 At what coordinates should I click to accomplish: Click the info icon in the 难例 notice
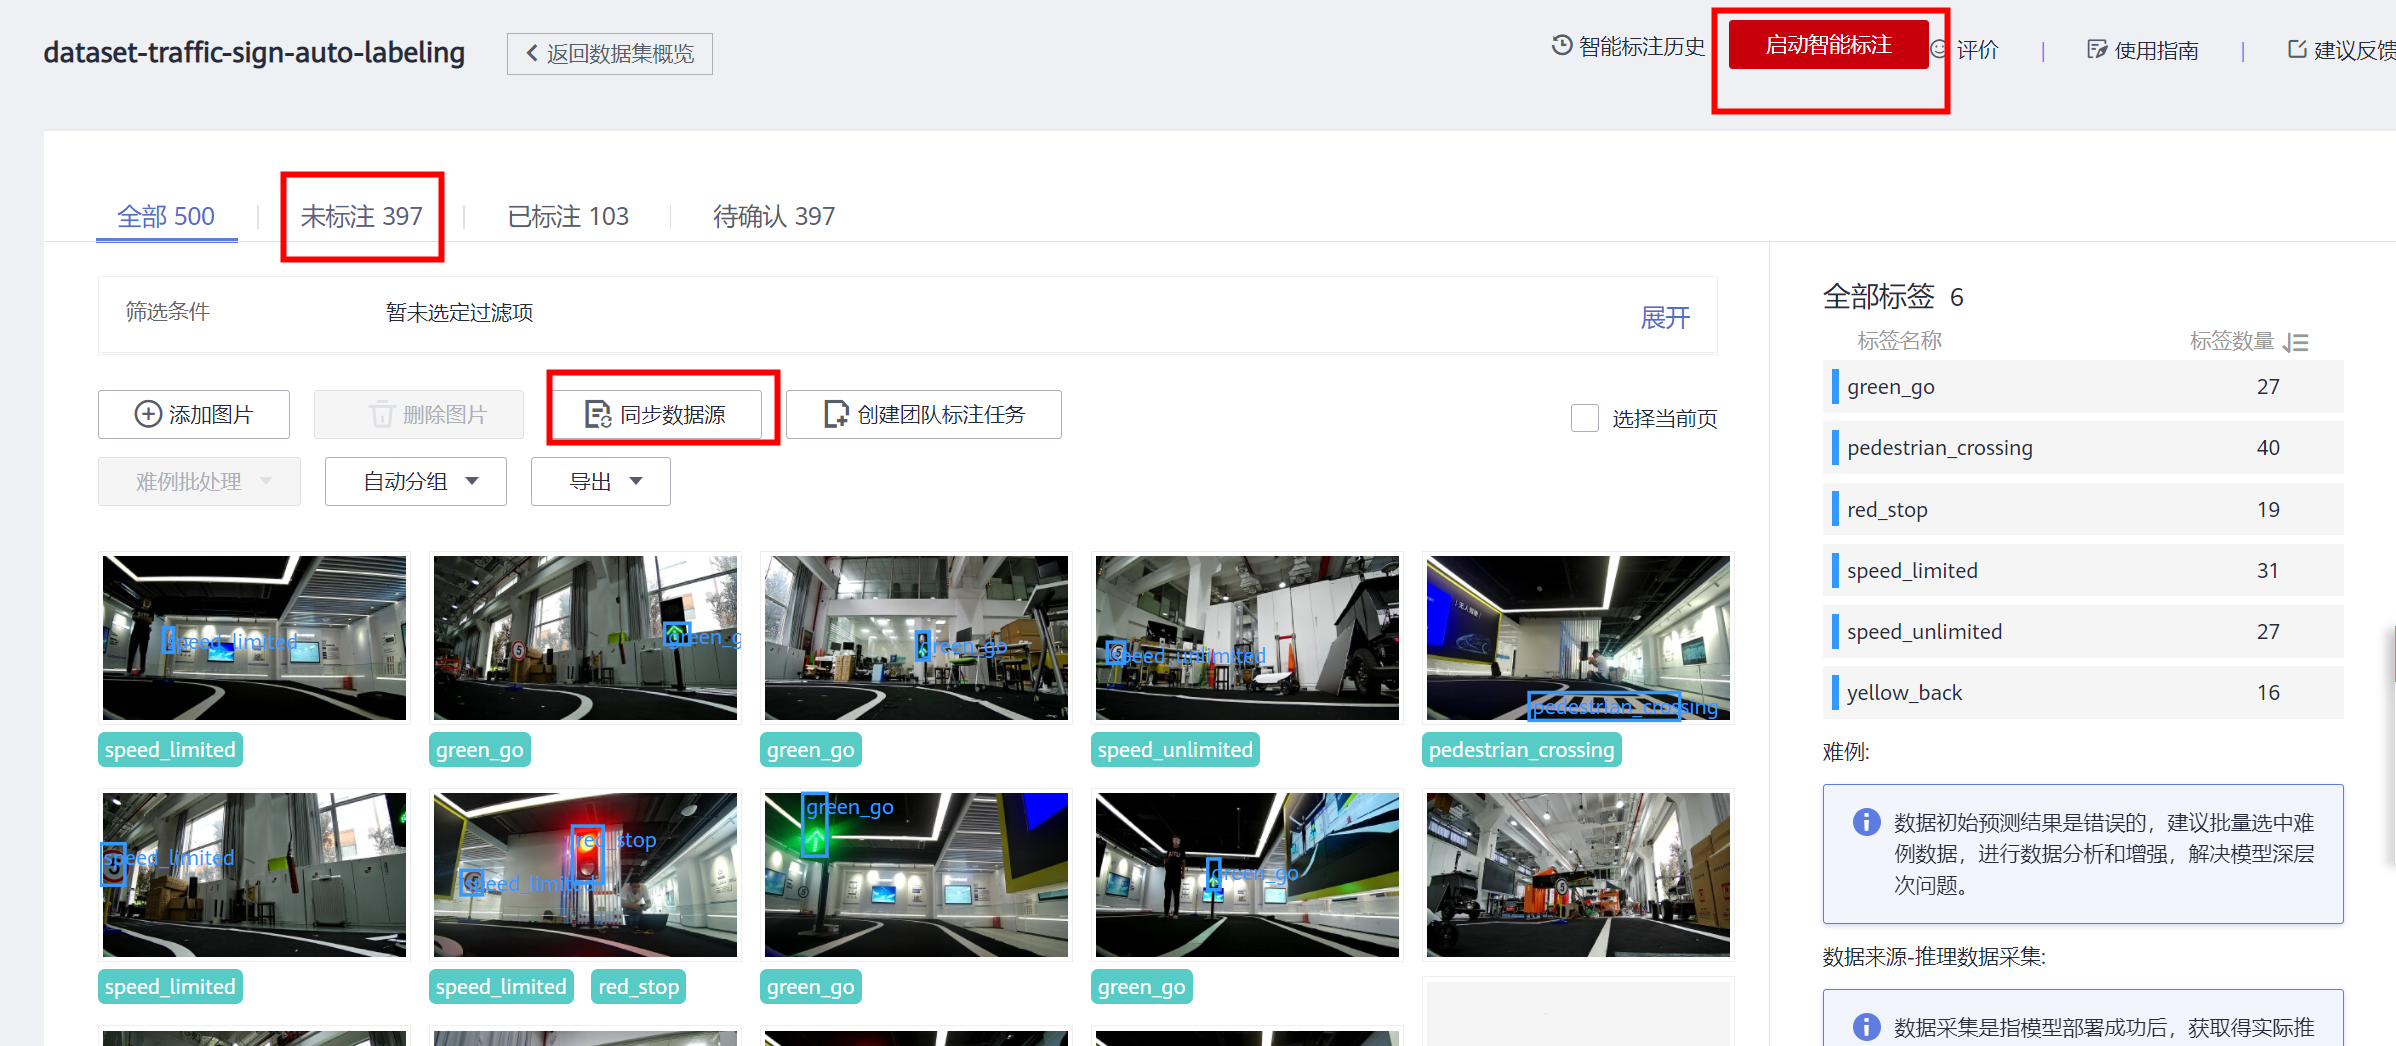click(x=1866, y=822)
